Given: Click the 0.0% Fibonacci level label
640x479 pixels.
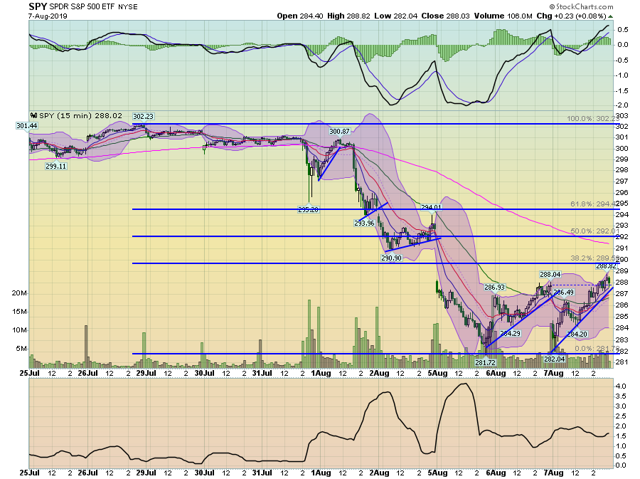Looking at the screenshot, I should click(x=597, y=349).
